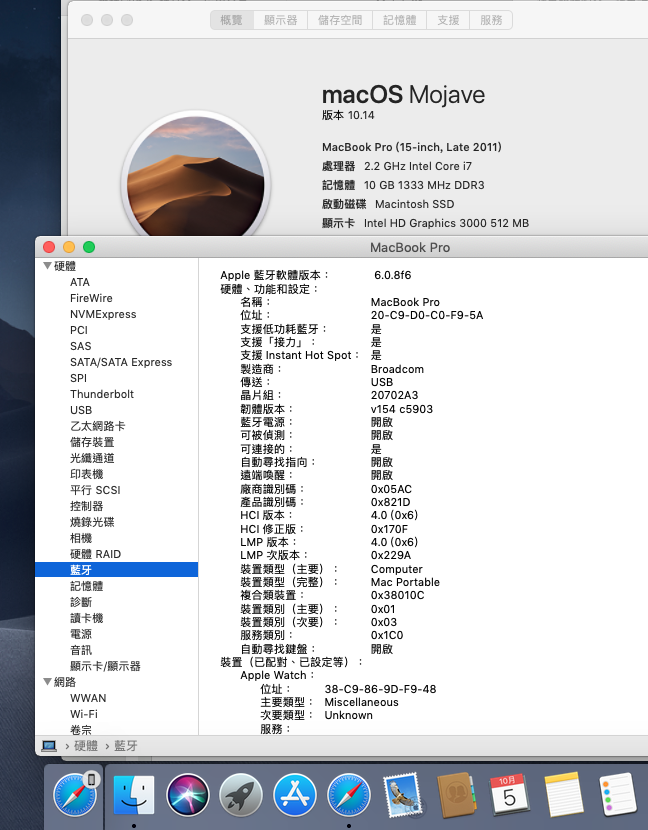Viewport: 648px width, 830px height.
Task: Open Safari compass icon next to App Store
Action: click(348, 795)
